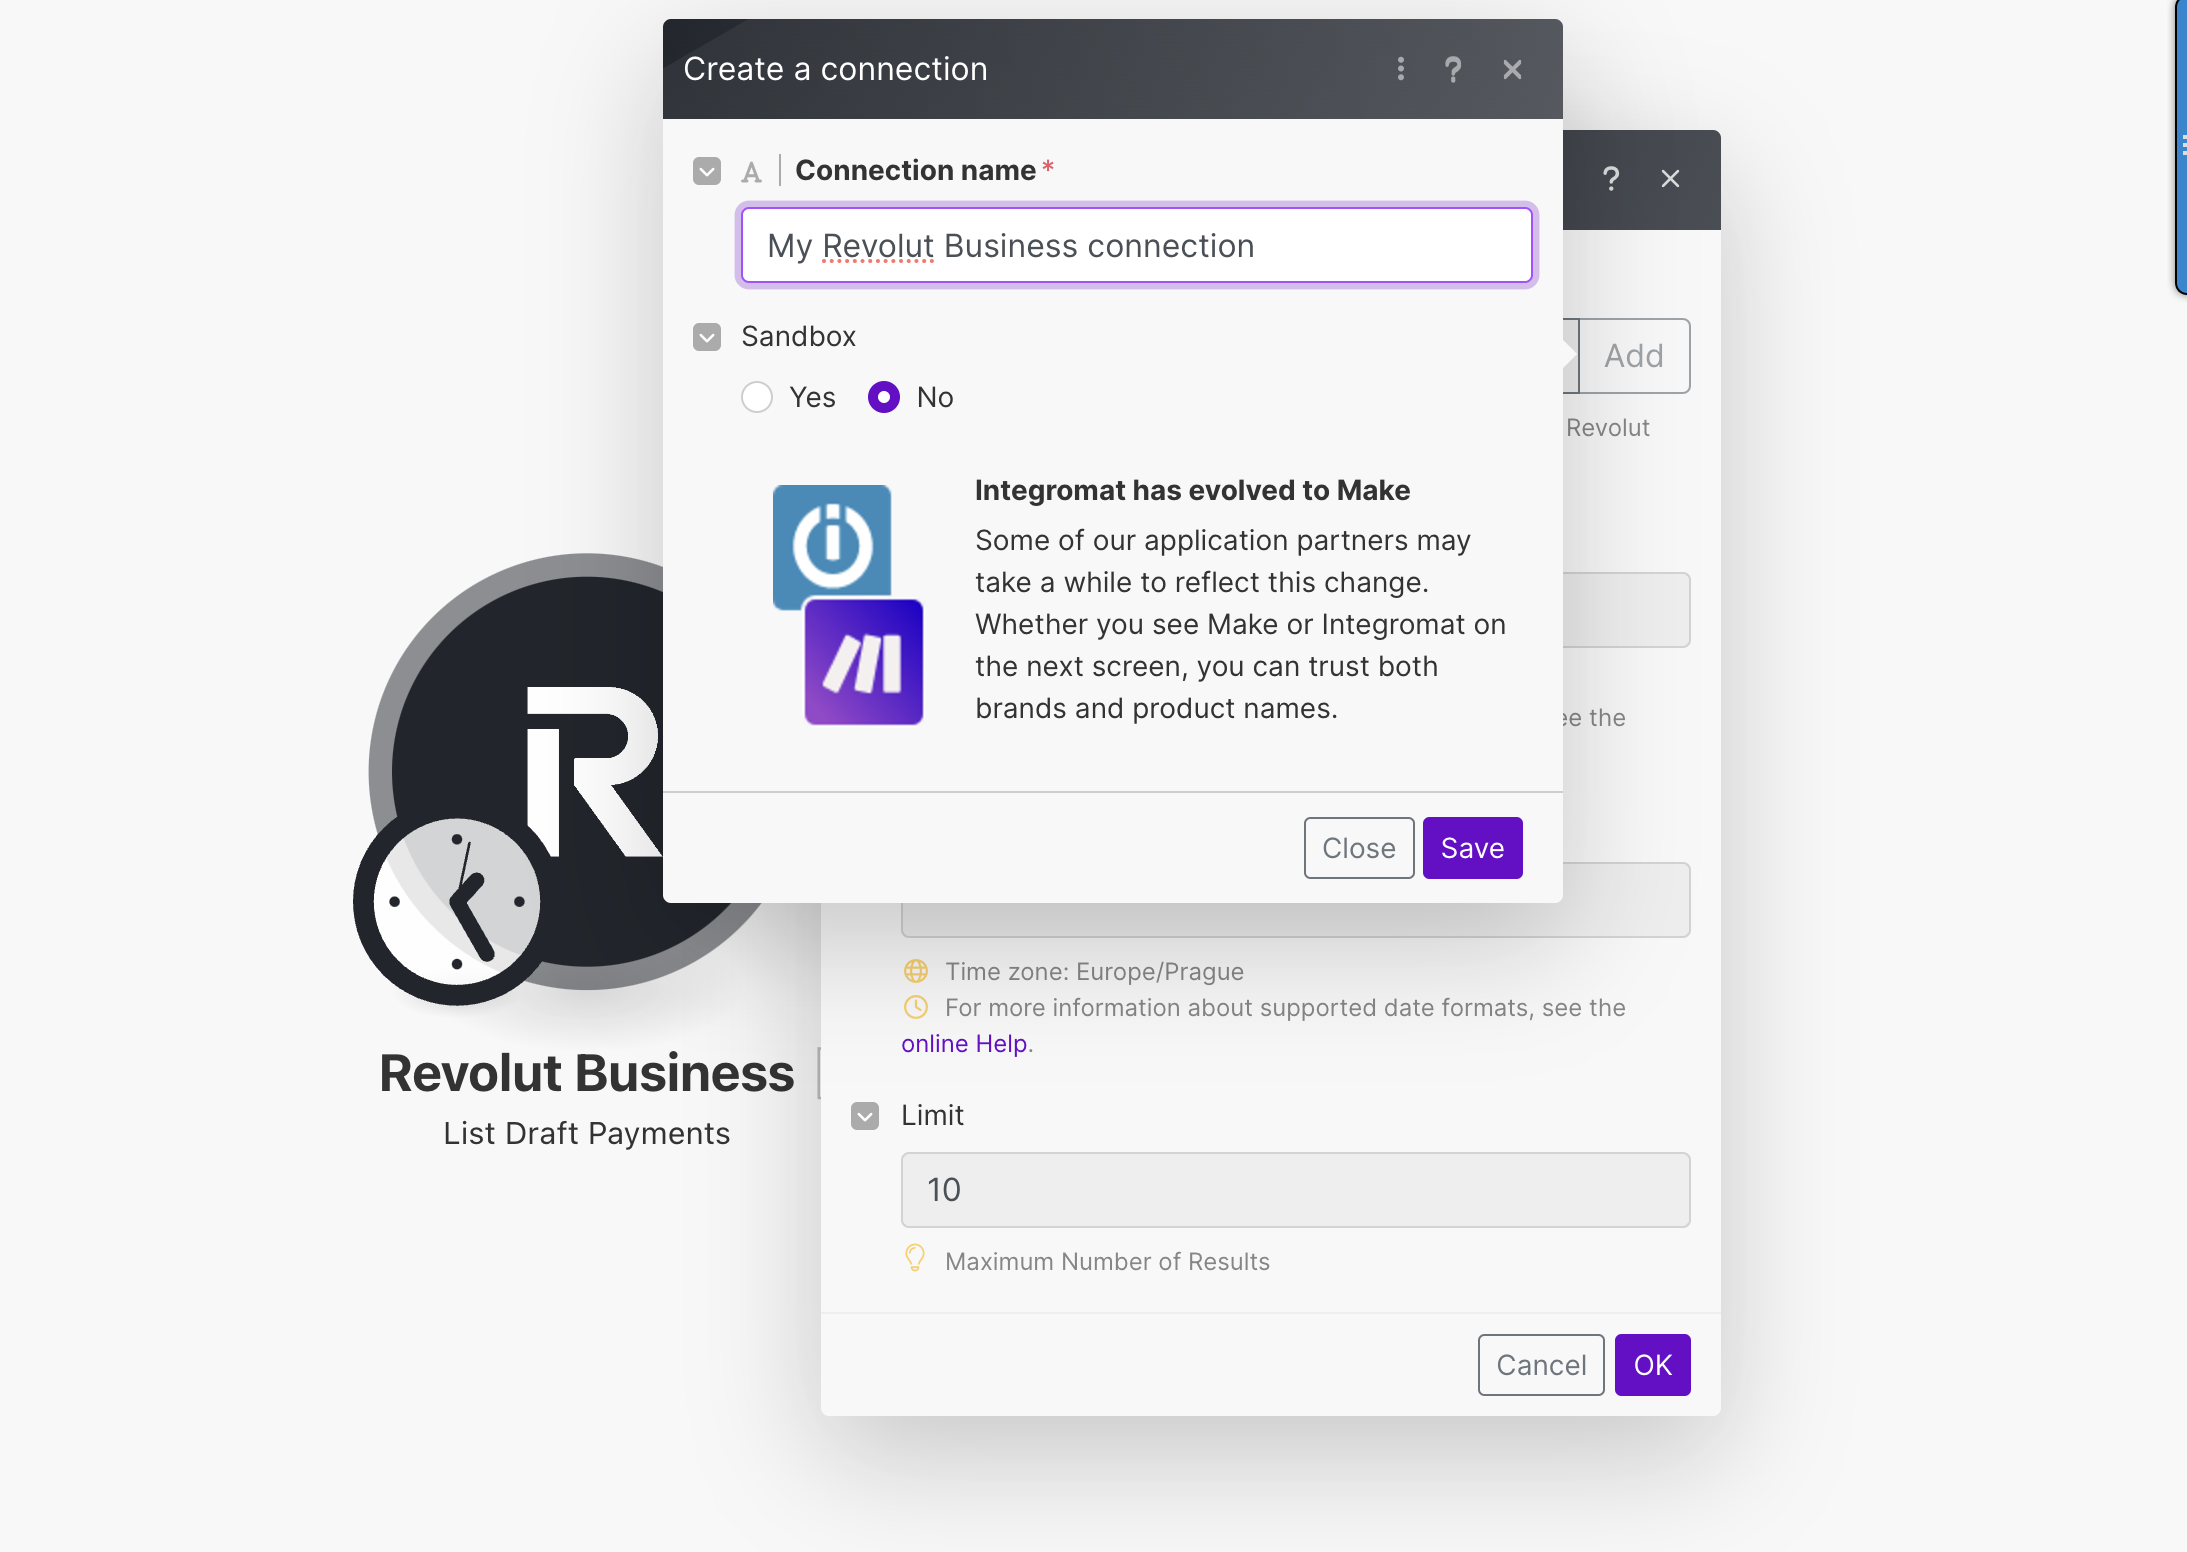Click 'Integromat has evolved to Make' heading
Image resolution: width=2187 pixels, height=1552 pixels.
[1192, 490]
